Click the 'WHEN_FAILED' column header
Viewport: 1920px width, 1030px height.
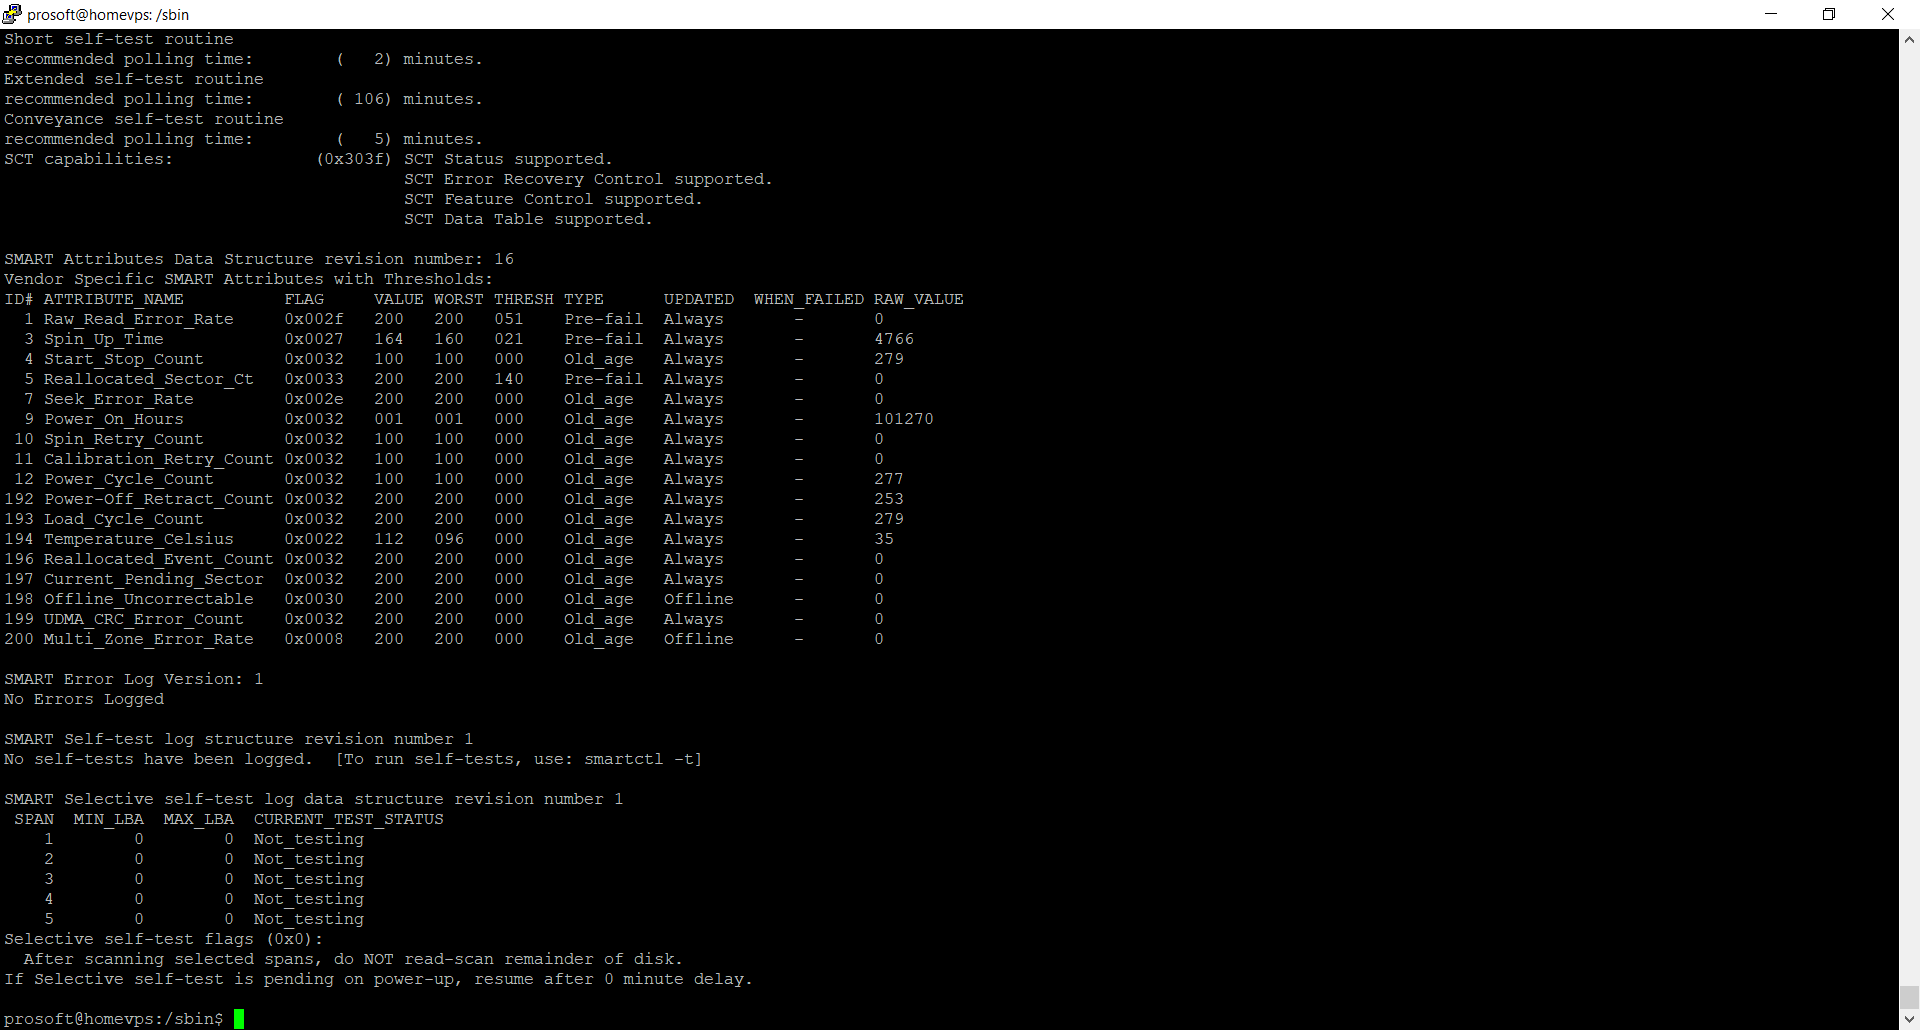click(809, 299)
